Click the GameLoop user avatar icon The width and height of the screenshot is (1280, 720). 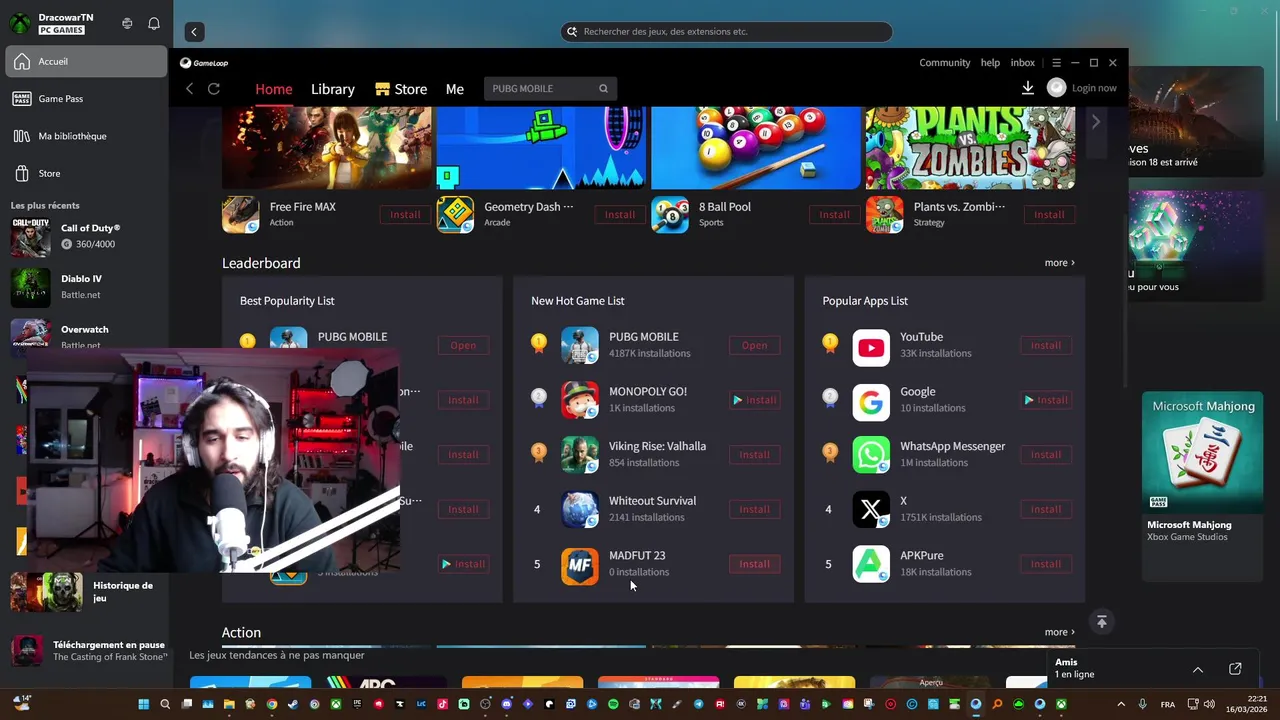[x=1056, y=88]
